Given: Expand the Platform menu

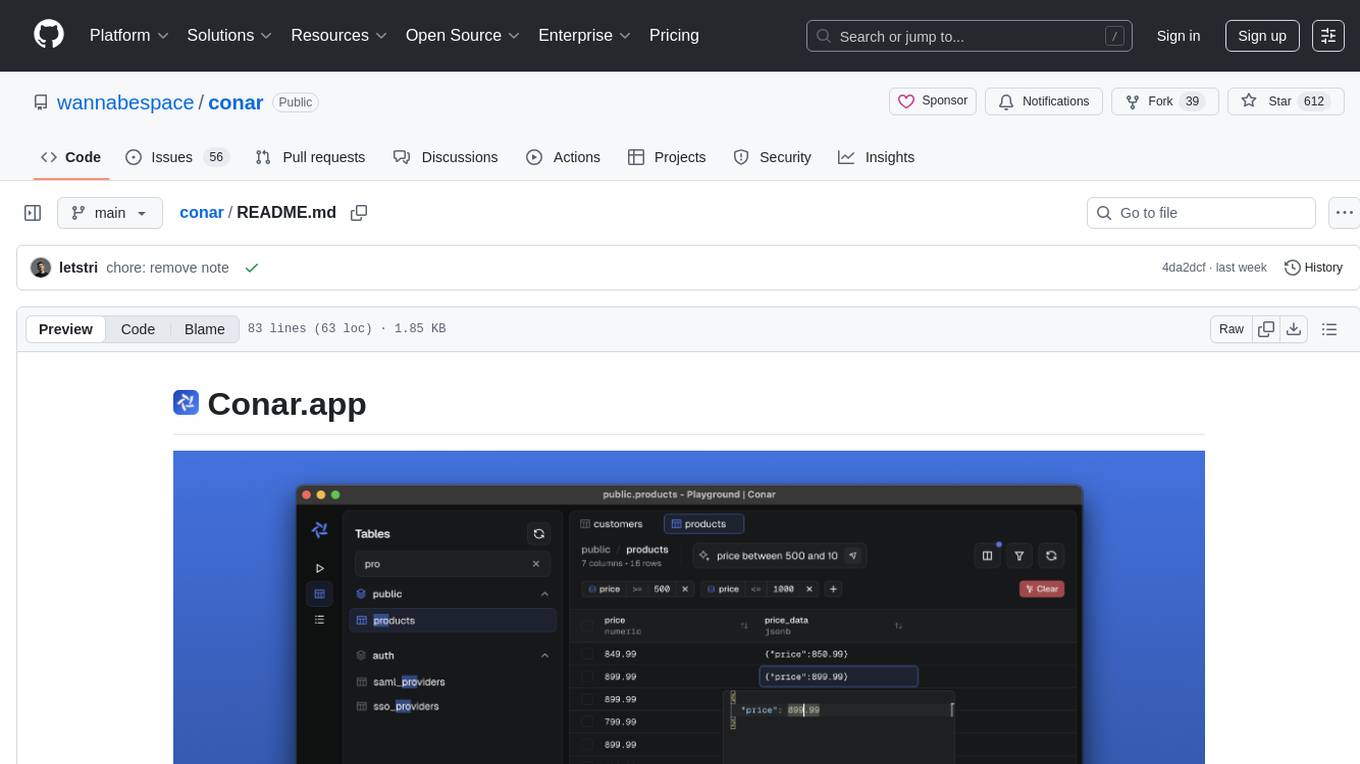Looking at the screenshot, I should pyautogui.click(x=129, y=35).
